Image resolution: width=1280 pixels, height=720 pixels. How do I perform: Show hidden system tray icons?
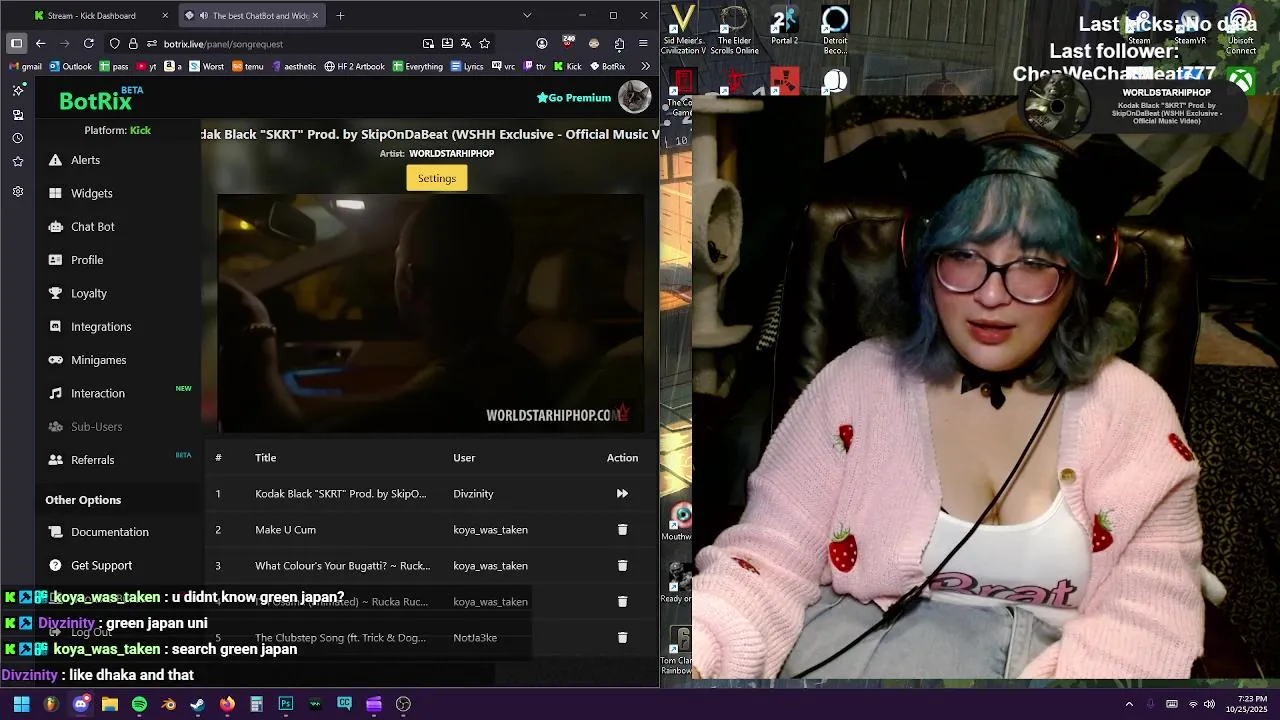click(1129, 704)
